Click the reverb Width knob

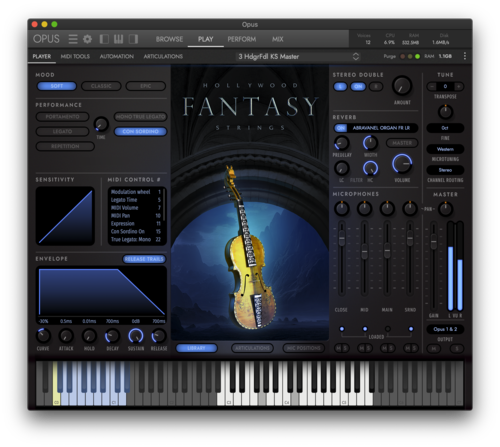tap(370, 143)
